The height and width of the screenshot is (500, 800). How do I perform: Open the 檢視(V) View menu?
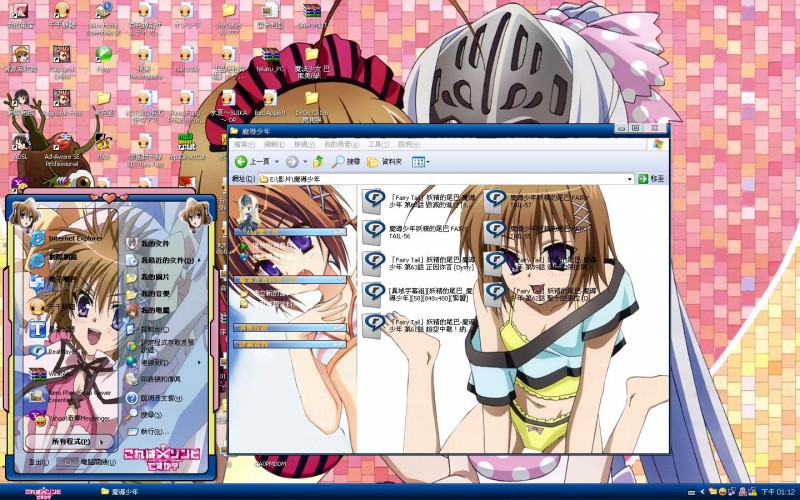(x=304, y=144)
